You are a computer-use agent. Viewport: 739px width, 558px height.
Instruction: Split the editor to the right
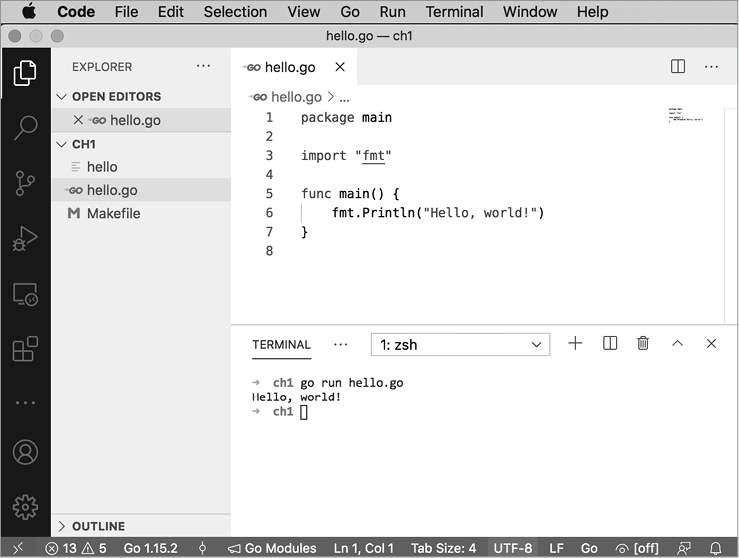click(678, 67)
